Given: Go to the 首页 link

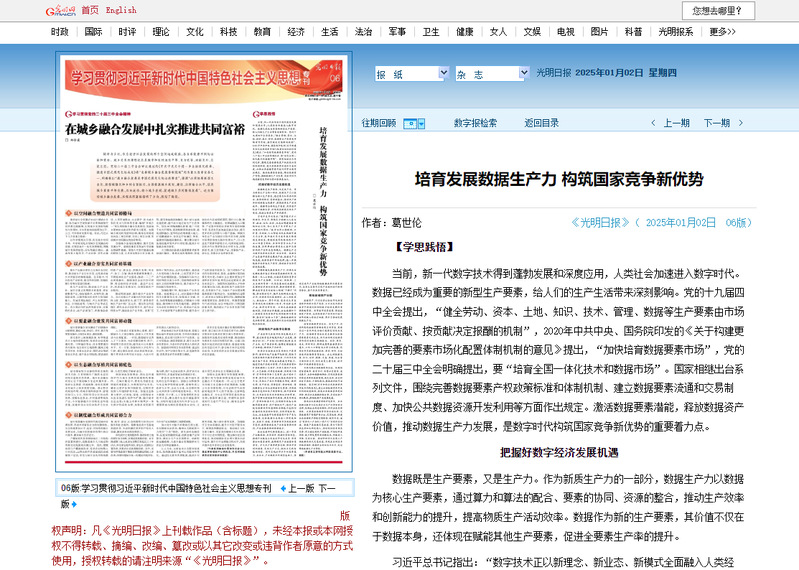Looking at the screenshot, I should pos(90,10).
